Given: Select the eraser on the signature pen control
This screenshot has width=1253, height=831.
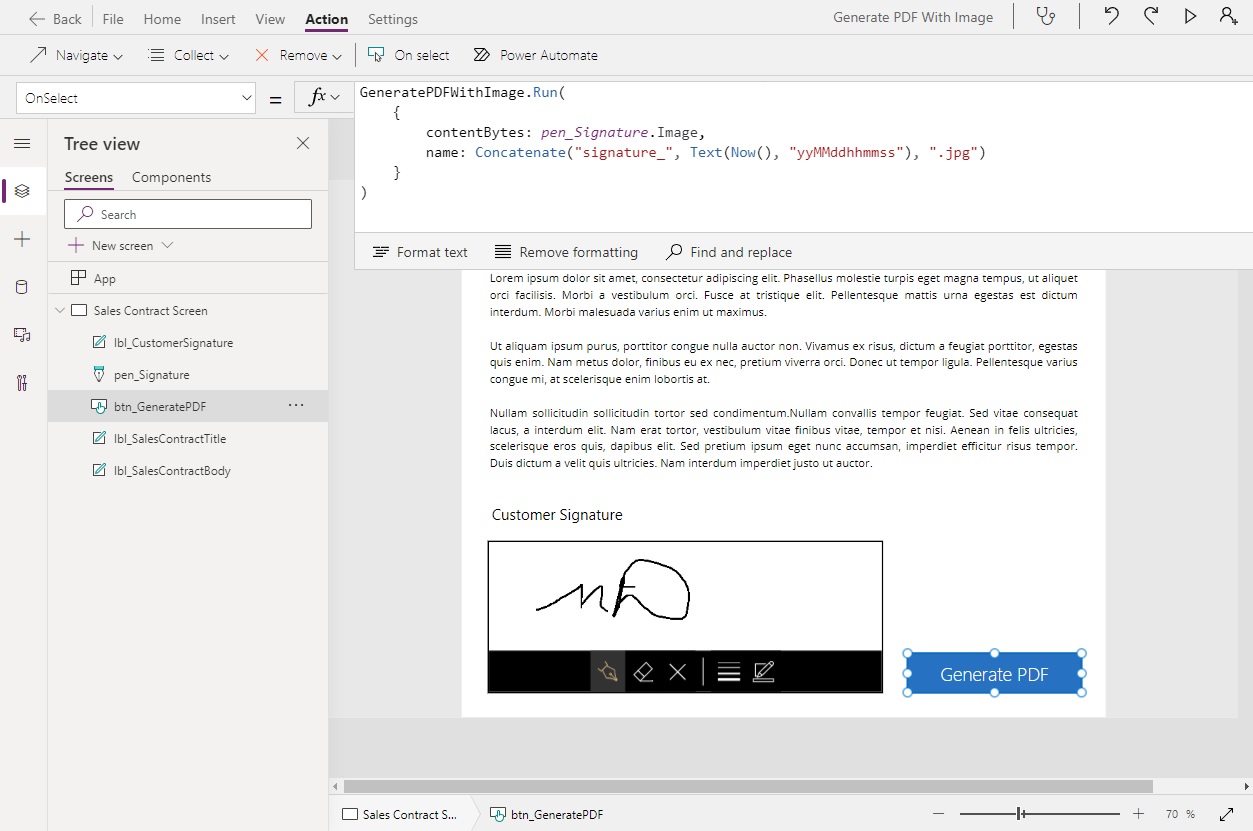Looking at the screenshot, I should pos(643,671).
